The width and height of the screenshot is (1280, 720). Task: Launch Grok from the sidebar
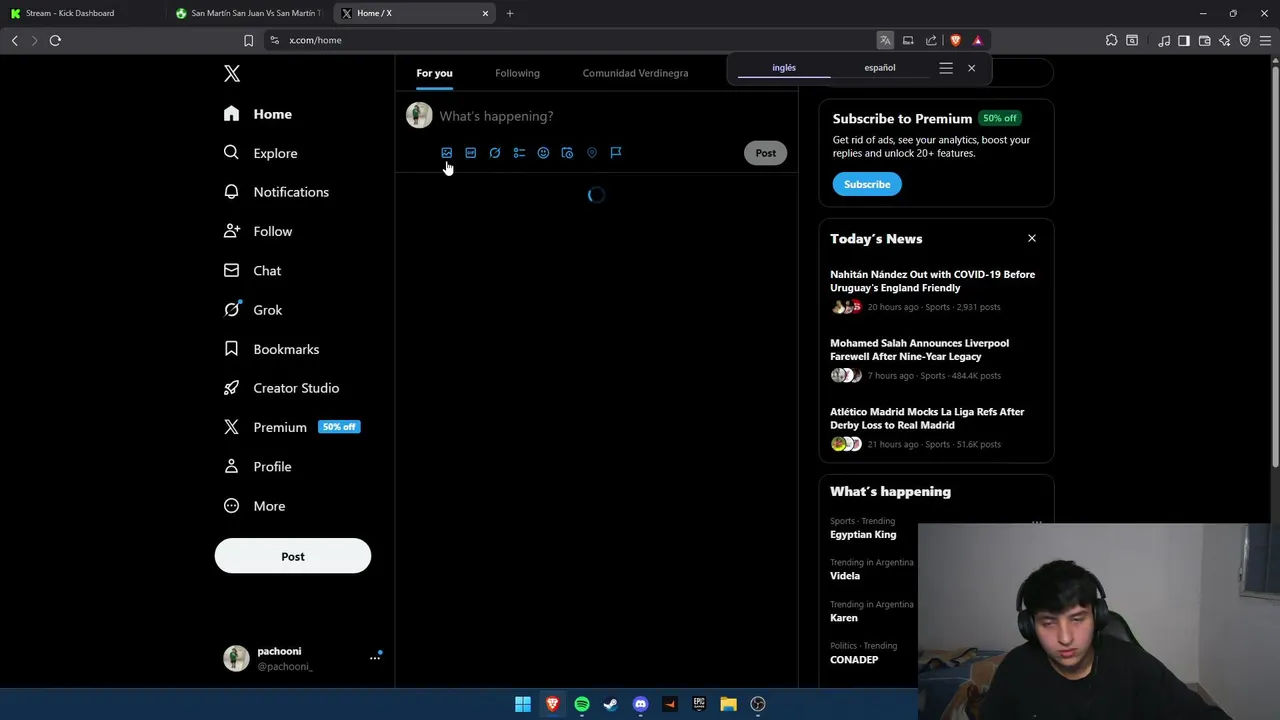click(x=254, y=310)
